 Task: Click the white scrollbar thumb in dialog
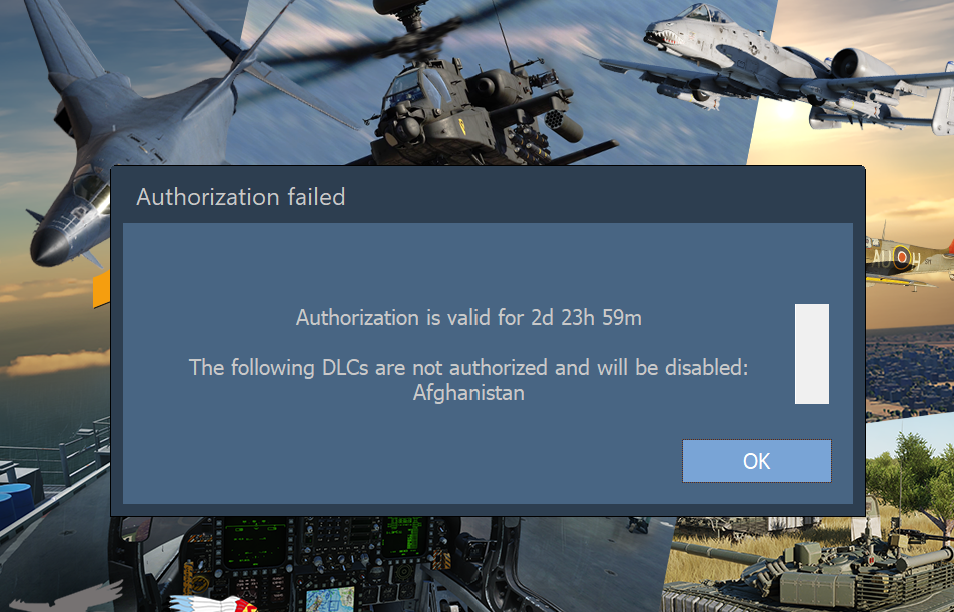click(x=812, y=353)
